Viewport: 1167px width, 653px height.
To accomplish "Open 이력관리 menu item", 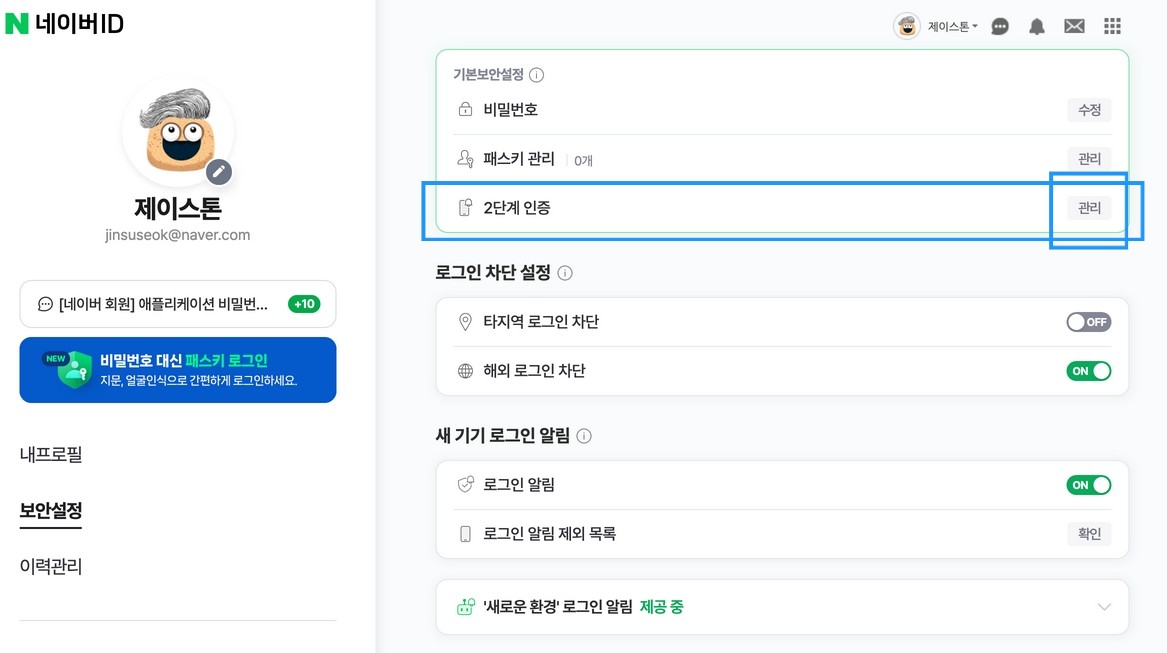I will point(51,567).
